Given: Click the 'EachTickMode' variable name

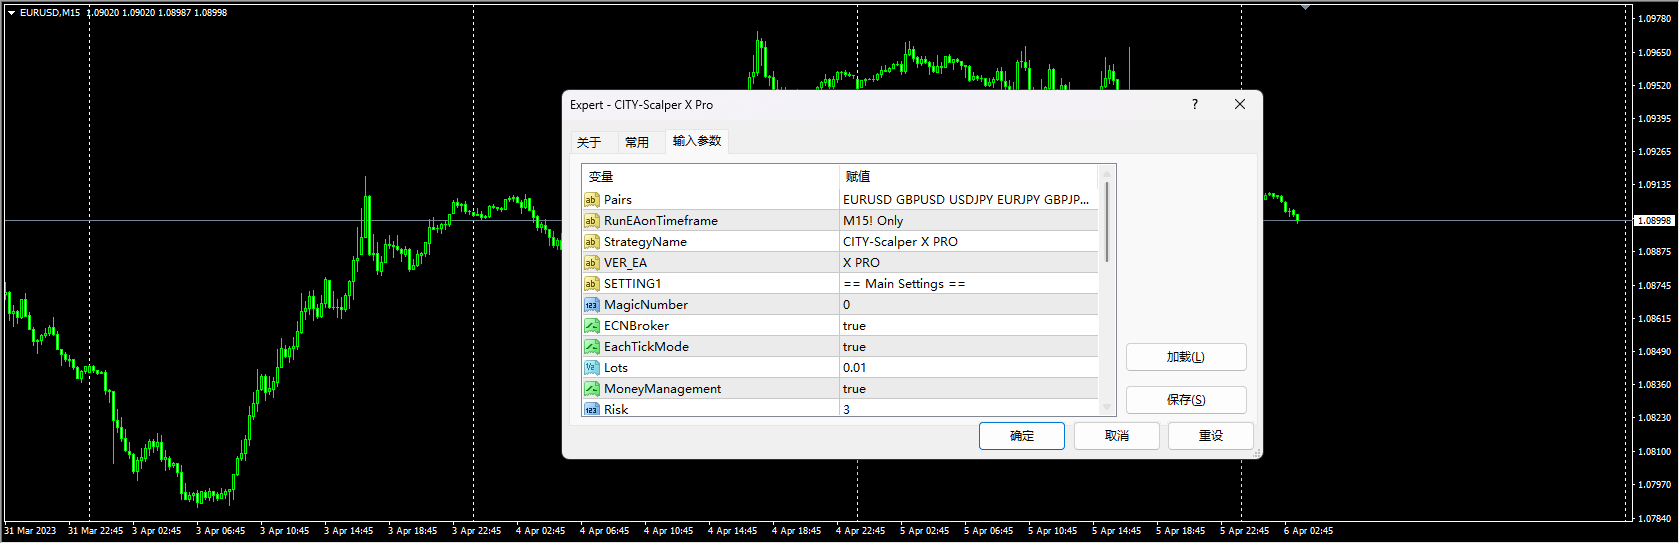Looking at the screenshot, I should point(646,347).
